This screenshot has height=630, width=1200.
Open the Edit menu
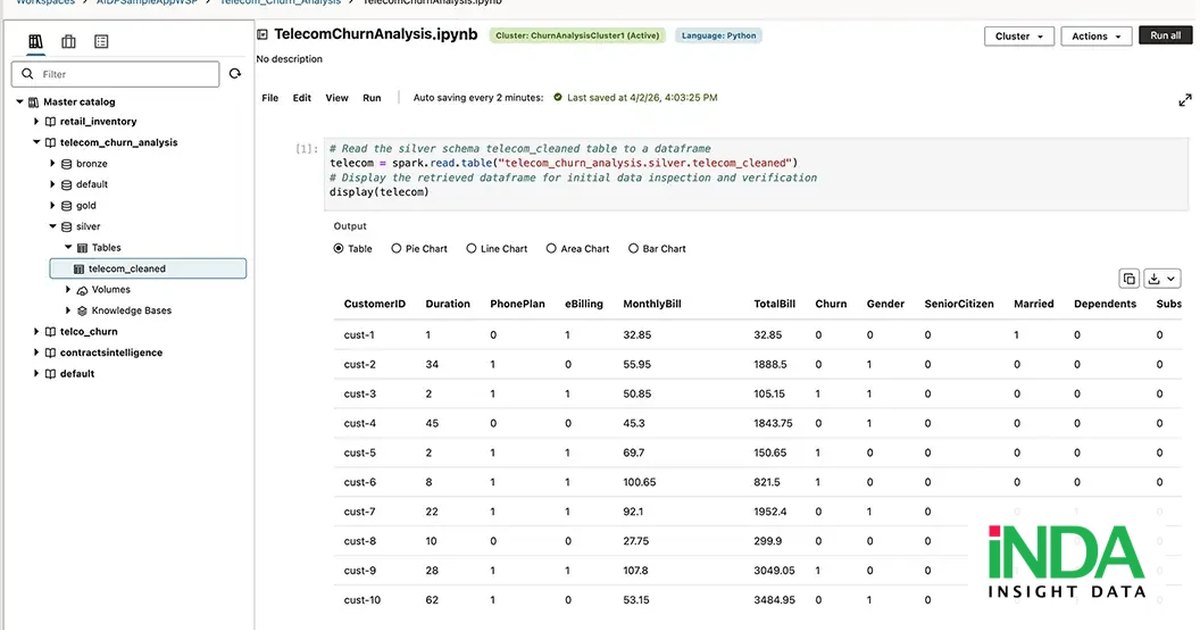coord(302,98)
